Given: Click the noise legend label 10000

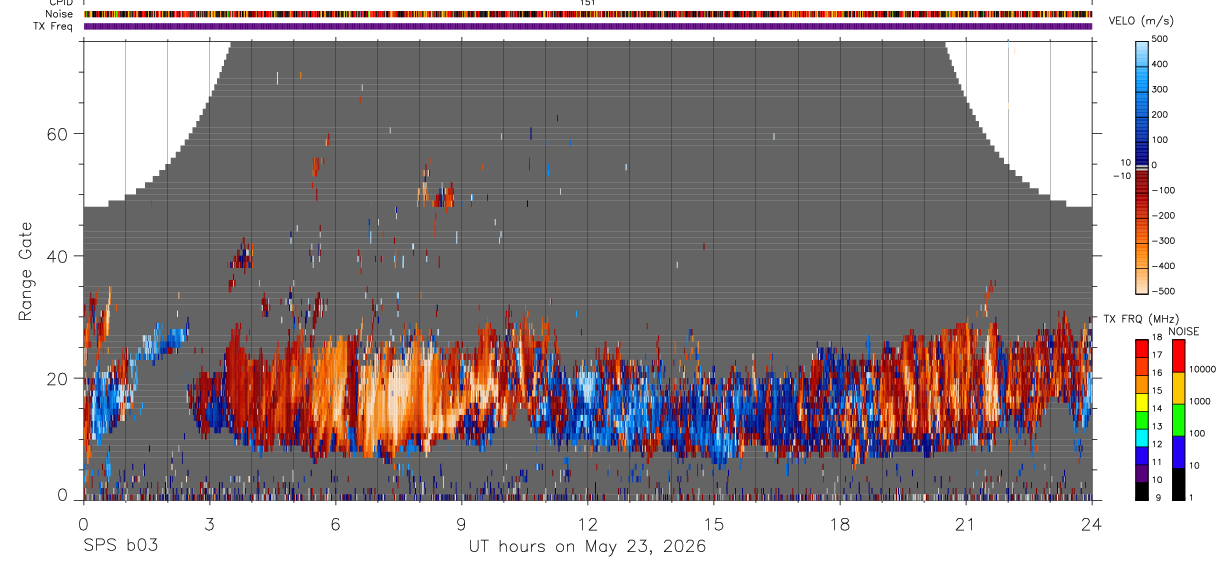Looking at the screenshot, I should 1201,369.
